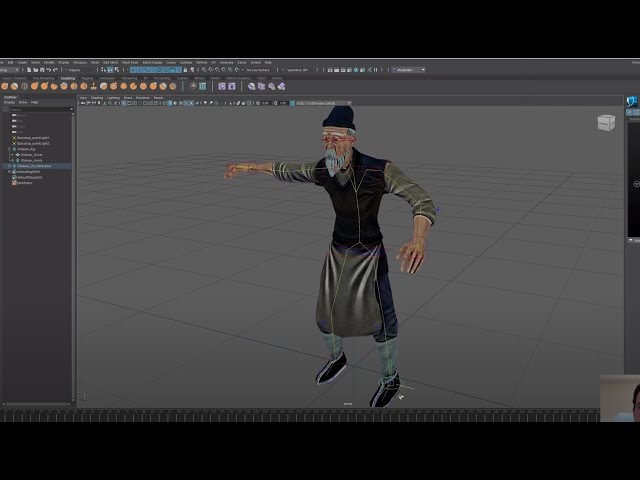The width and height of the screenshot is (640, 480).
Task: Click the No Live Surface field
Action: click(259, 70)
